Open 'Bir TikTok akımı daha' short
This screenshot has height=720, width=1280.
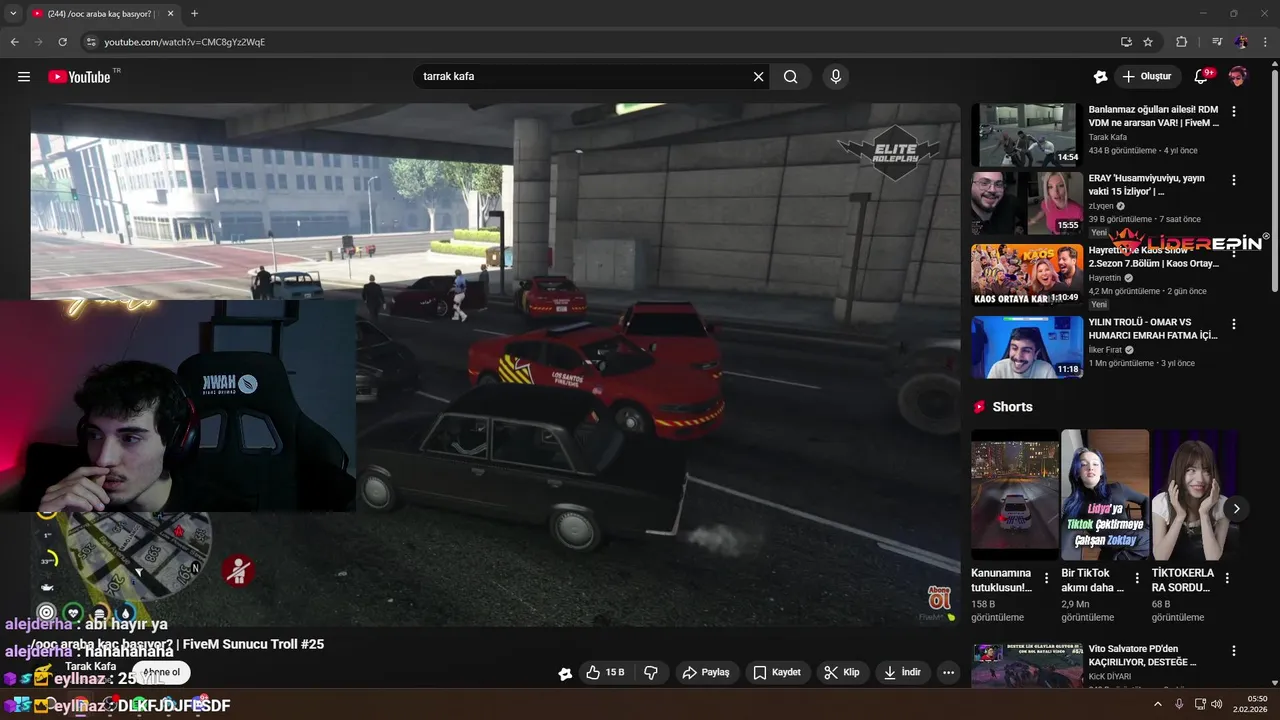[x=1104, y=495]
